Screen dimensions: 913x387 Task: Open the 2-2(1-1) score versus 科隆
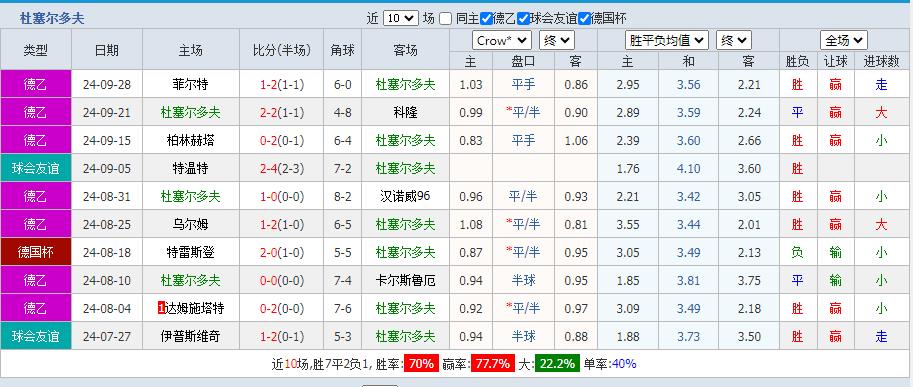click(282, 112)
